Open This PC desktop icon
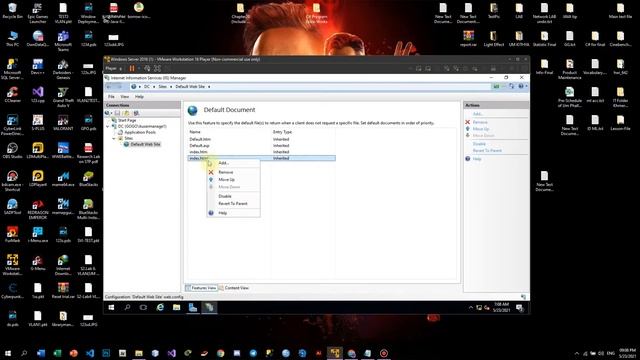 click(12, 39)
